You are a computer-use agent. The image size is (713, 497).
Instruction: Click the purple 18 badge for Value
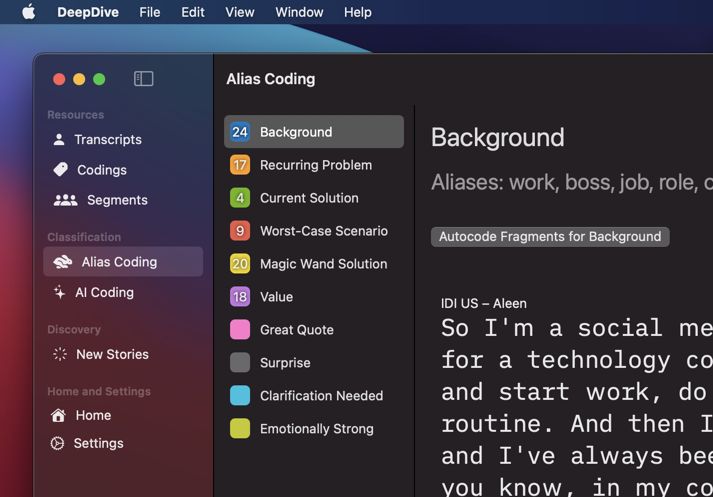coord(240,296)
